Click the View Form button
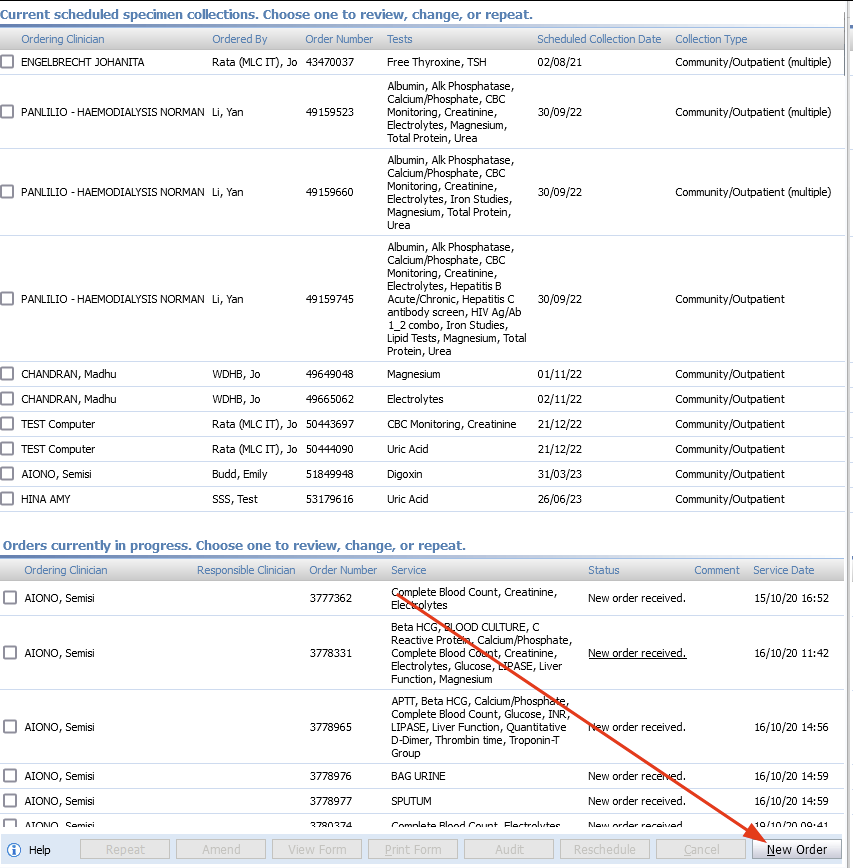Screen dimensions: 853x868 pos(316,849)
